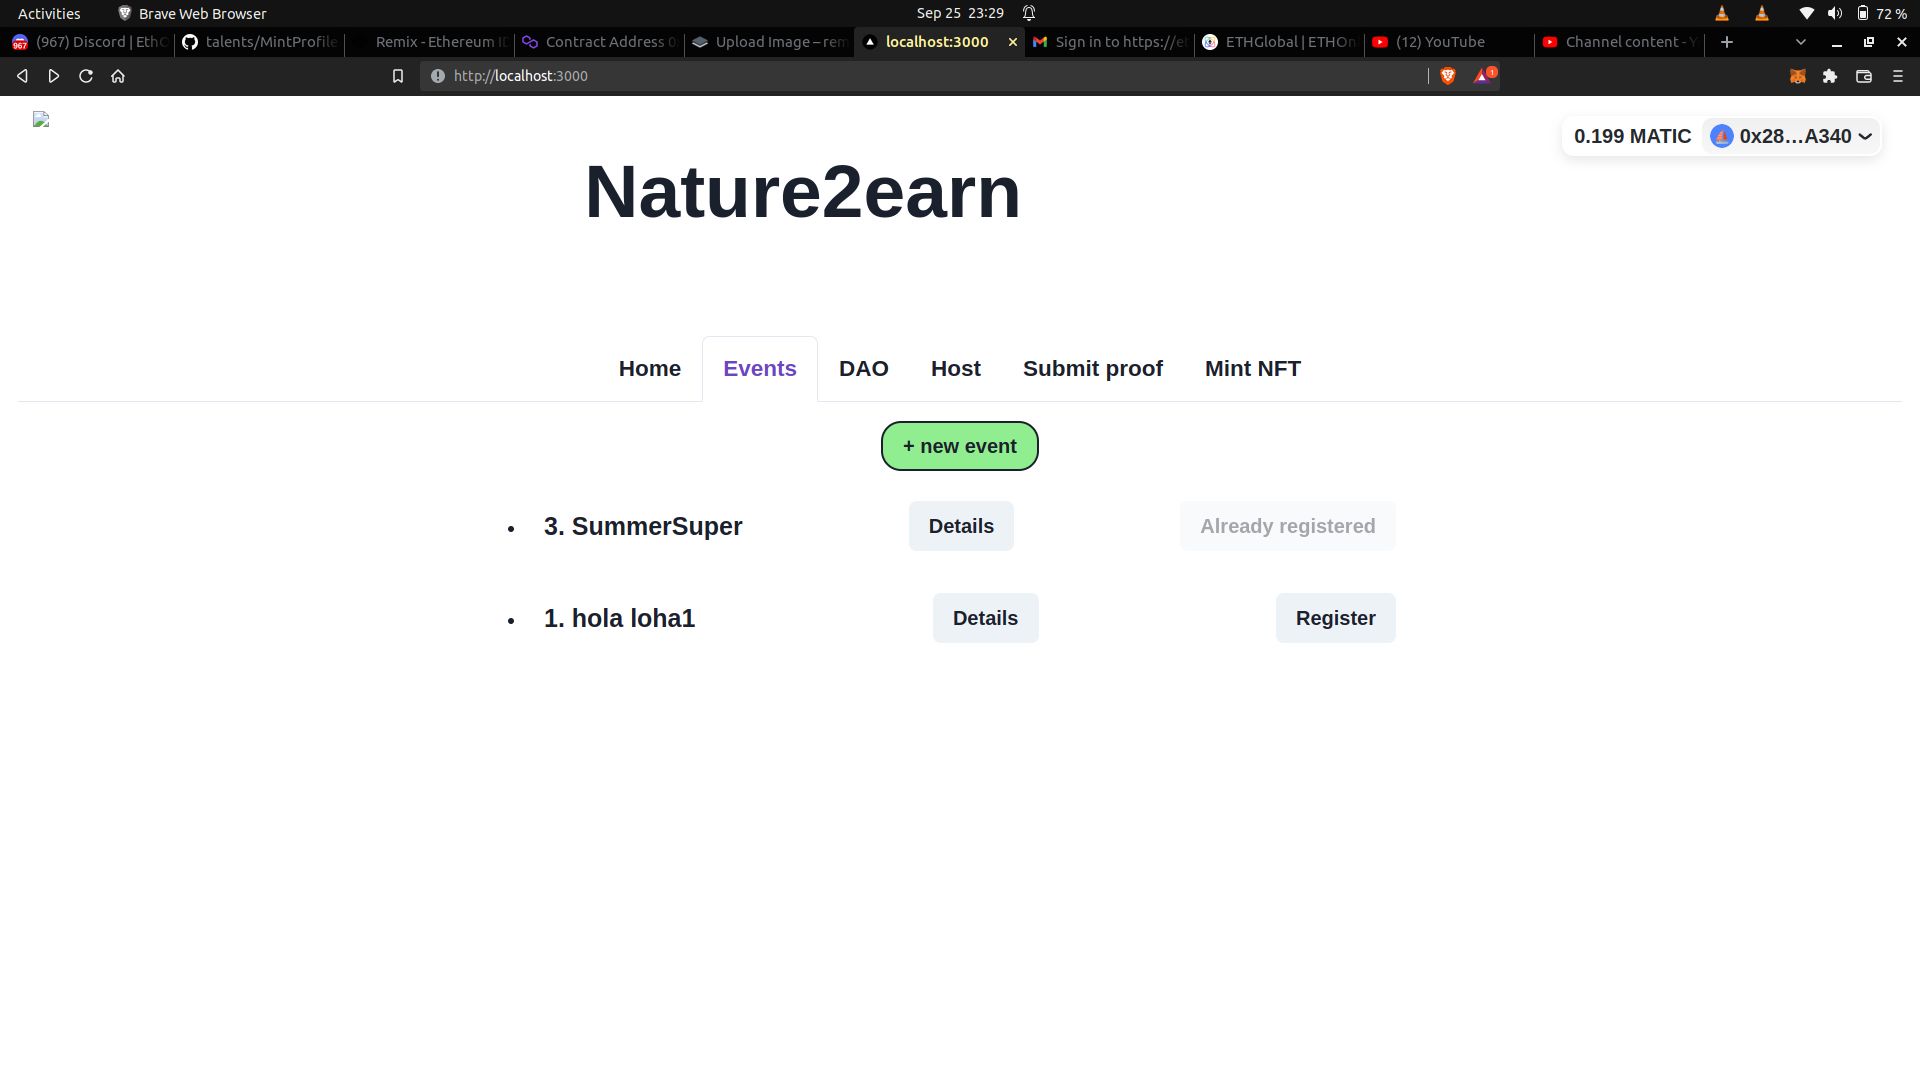Click the Nature2earn home logo icon
1920x1080 pixels.
(x=41, y=119)
